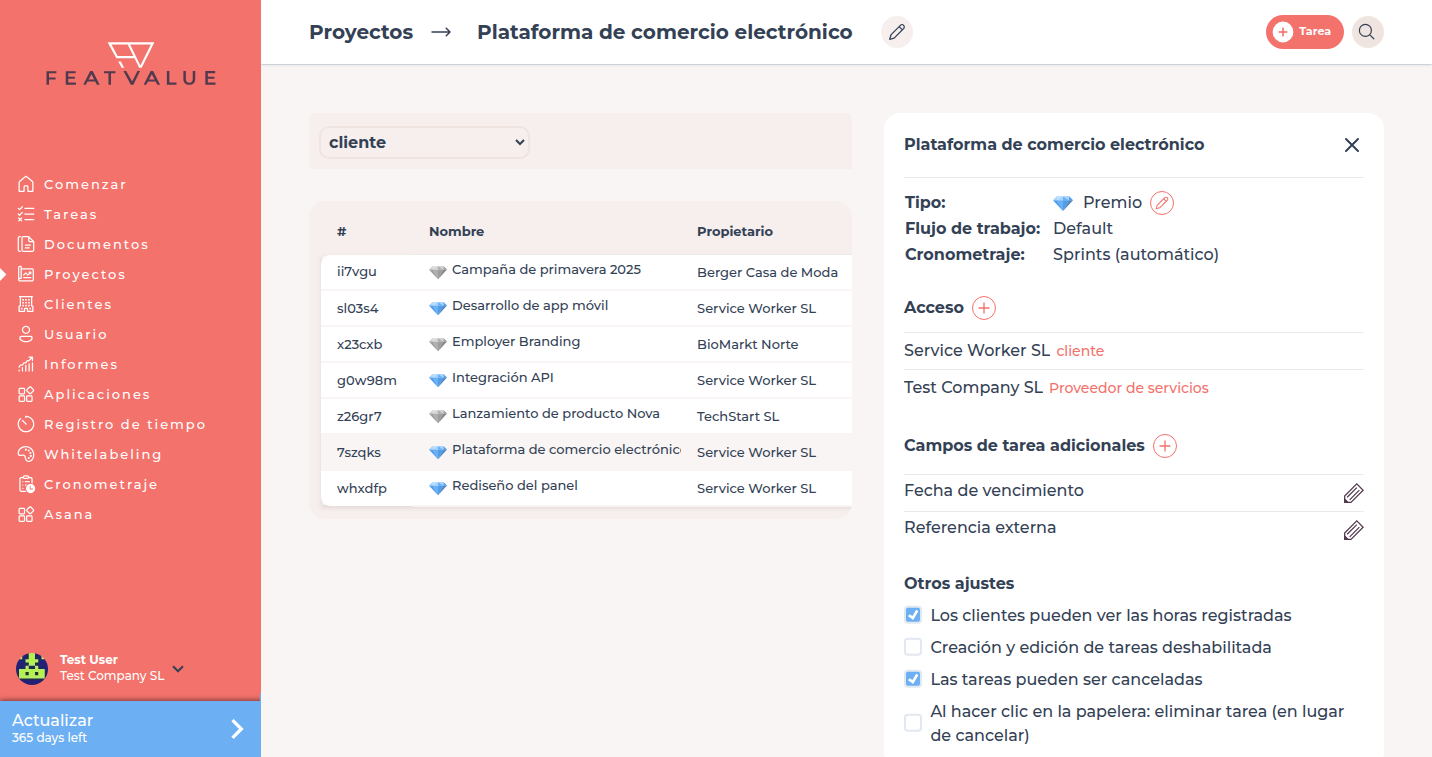Click the diamond icon for Lanzamiento de producto Nova

click(437, 416)
